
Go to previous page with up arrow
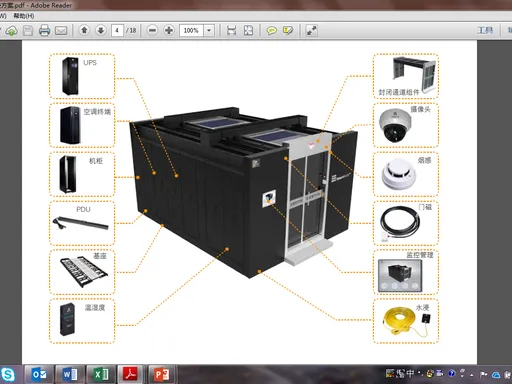(84, 31)
